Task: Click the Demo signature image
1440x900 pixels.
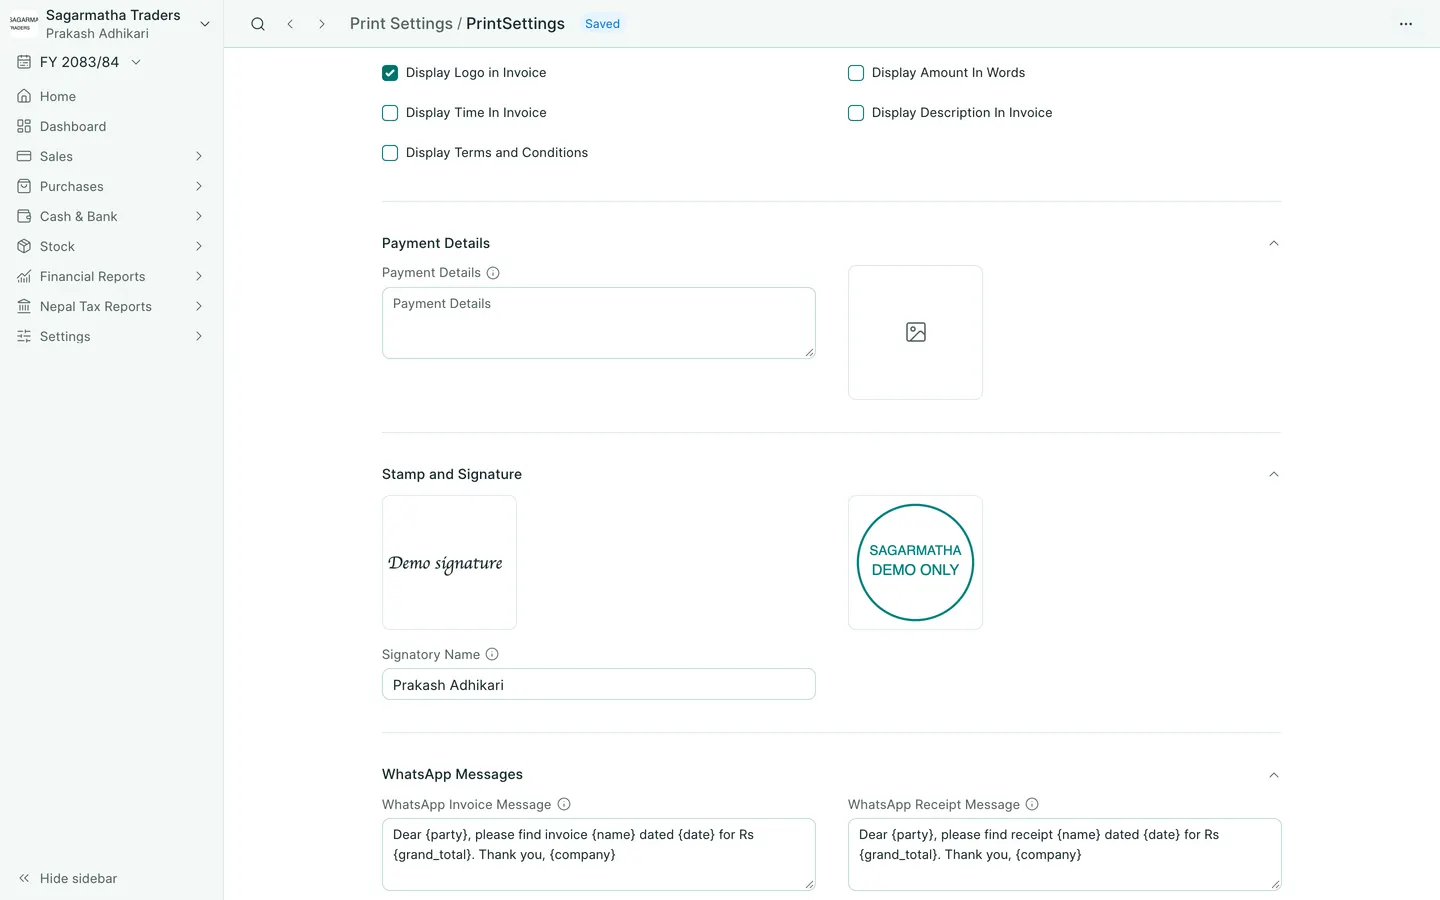Action: 449,562
